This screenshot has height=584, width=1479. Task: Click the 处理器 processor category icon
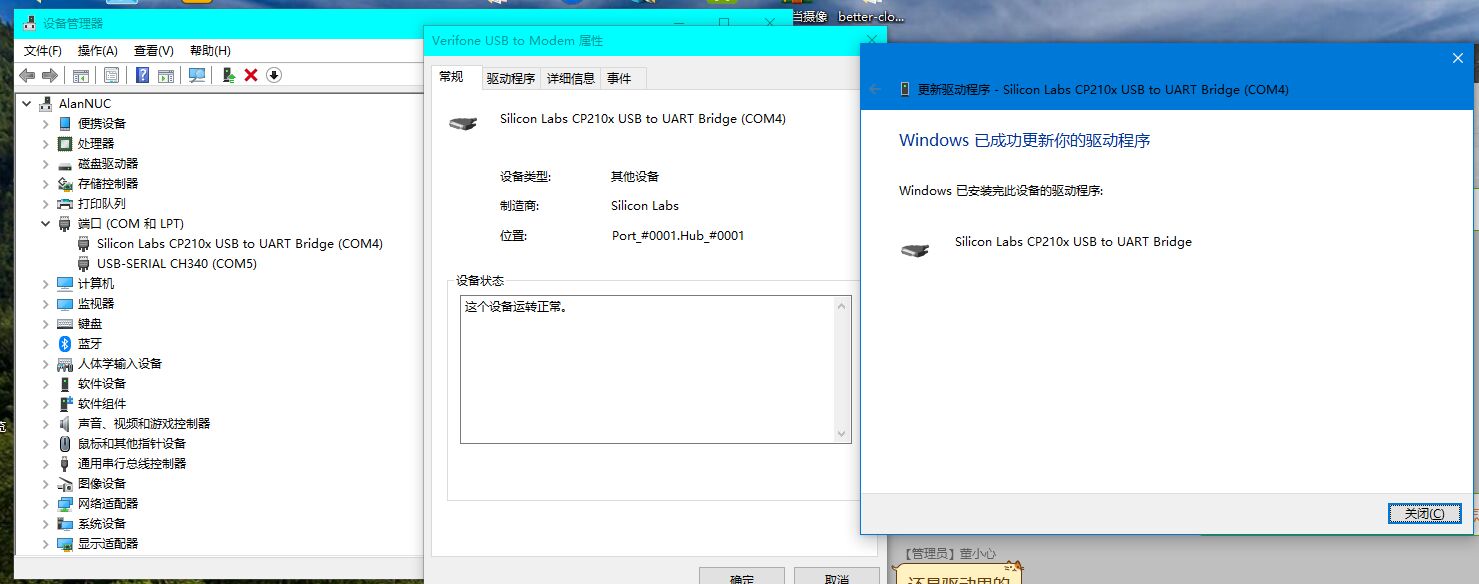65,143
